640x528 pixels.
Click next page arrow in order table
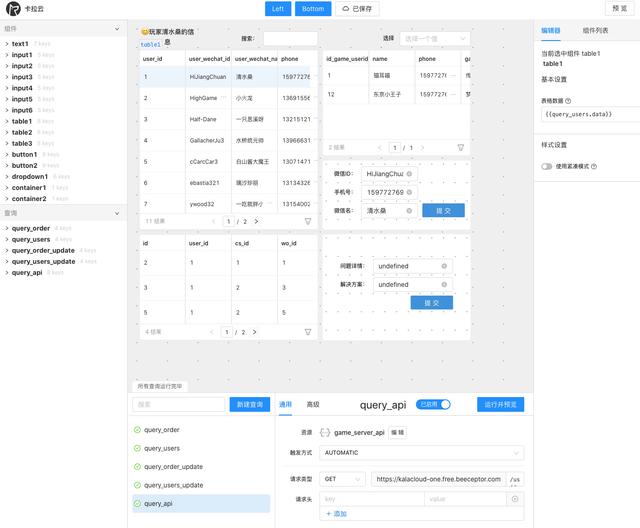[x=254, y=332]
